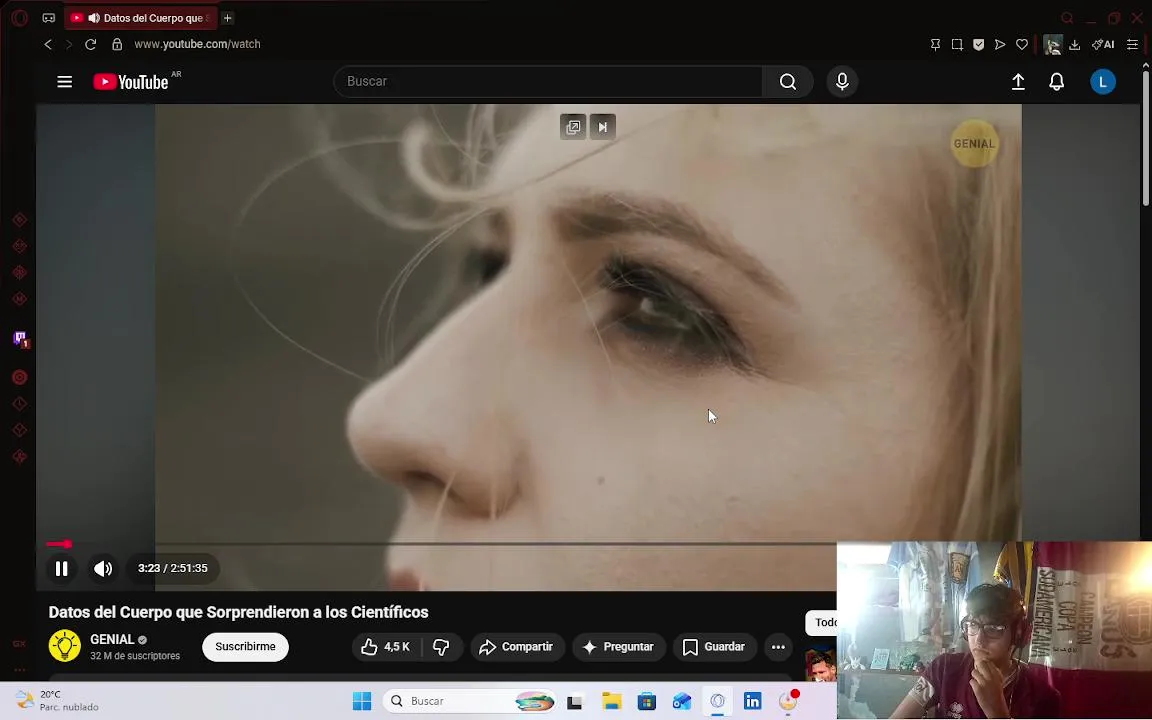The image size is (1152, 720).
Task: Add page to bookmarks with heart icon
Action: click(1021, 45)
